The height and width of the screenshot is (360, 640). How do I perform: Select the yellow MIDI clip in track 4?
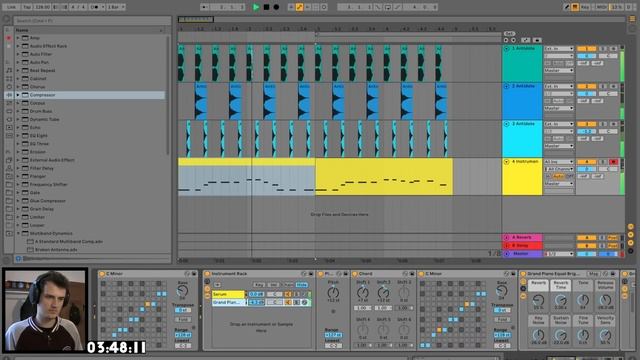pos(384,177)
